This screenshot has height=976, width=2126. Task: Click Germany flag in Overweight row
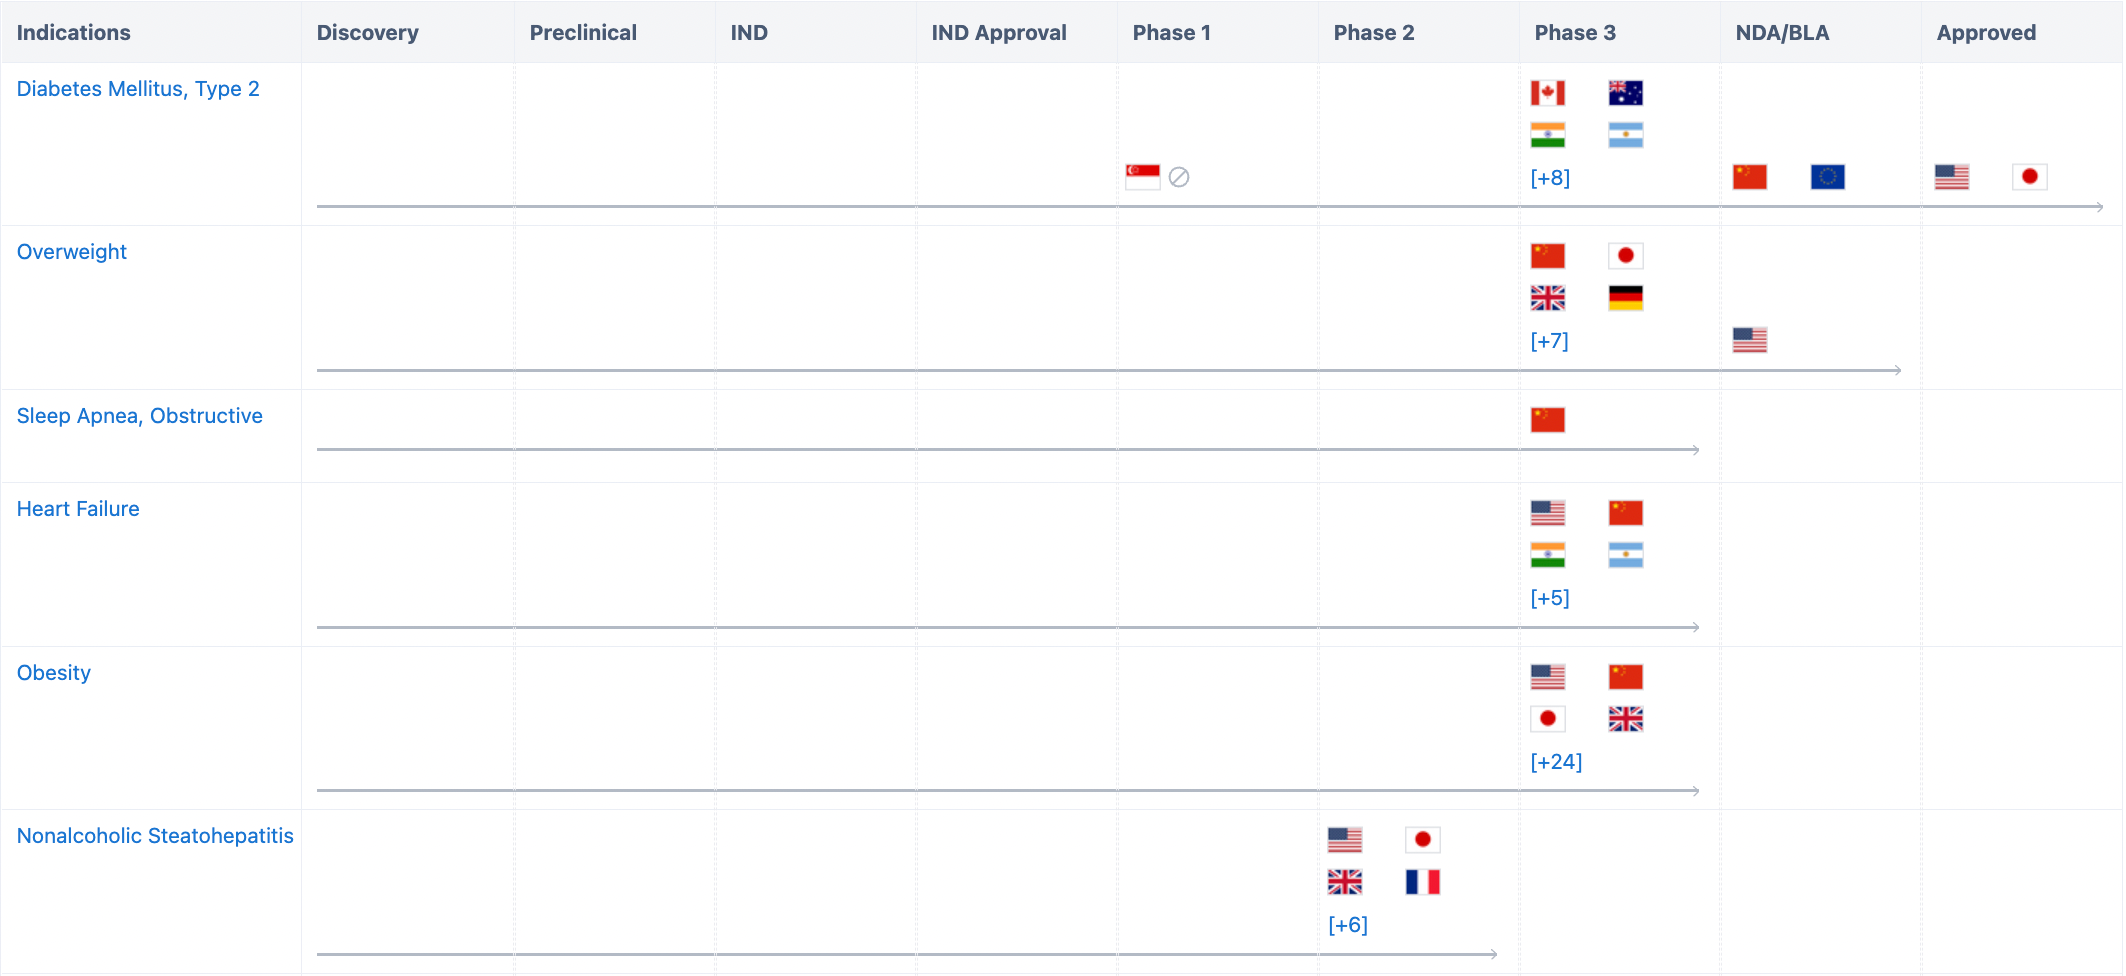click(x=1625, y=298)
